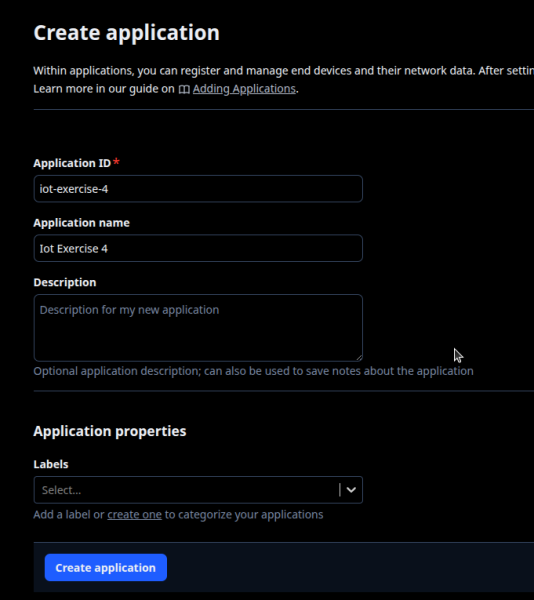This screenshot has height=600, width=534.
Task: Click the Application properties section heading
Action: (110, 431)
